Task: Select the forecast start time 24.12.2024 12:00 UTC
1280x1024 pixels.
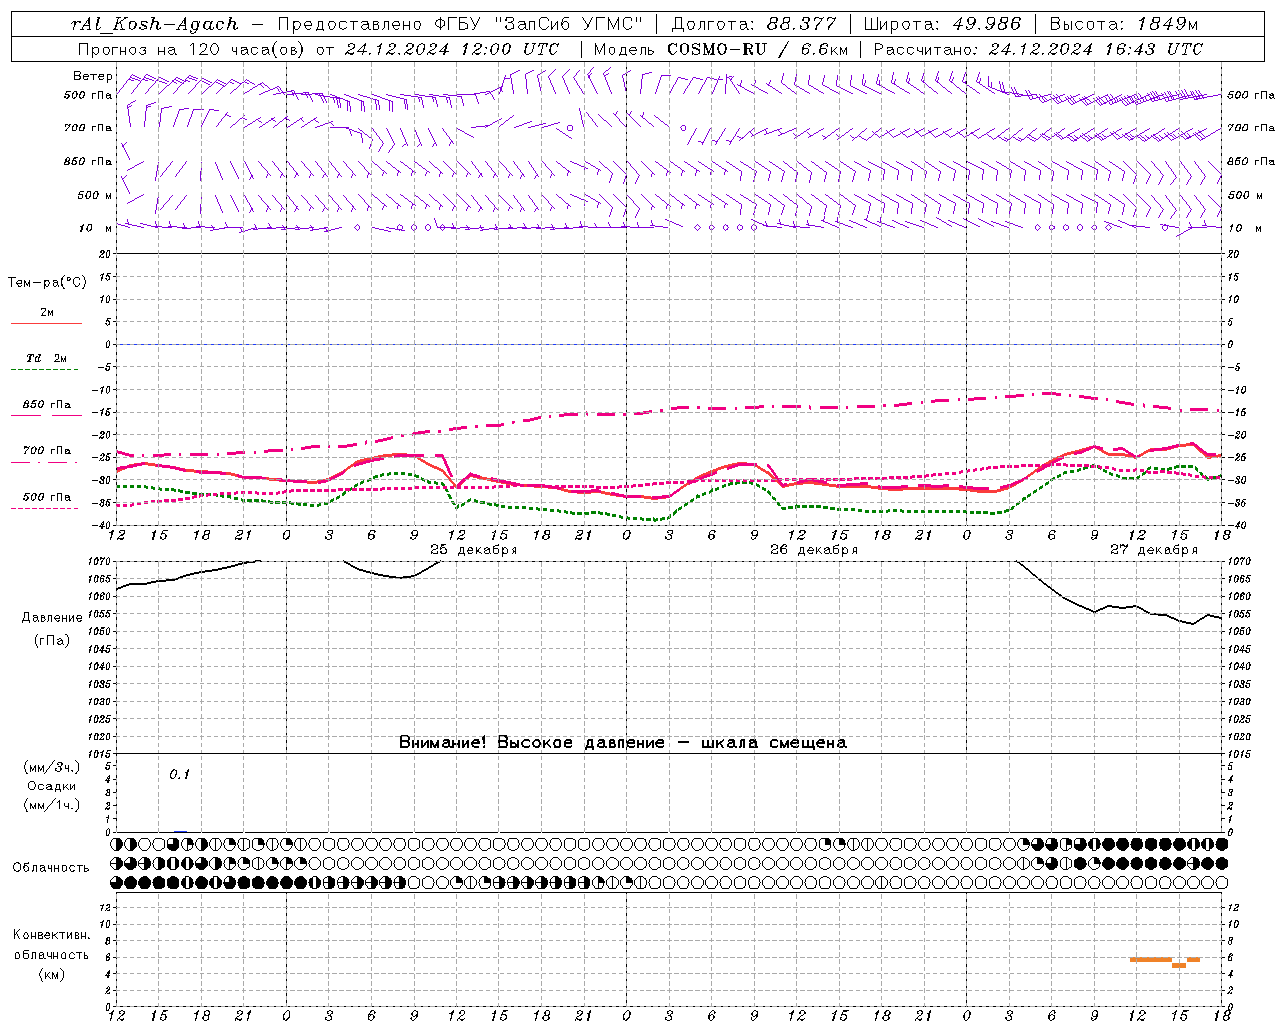Action: click(x=452, y=49)
